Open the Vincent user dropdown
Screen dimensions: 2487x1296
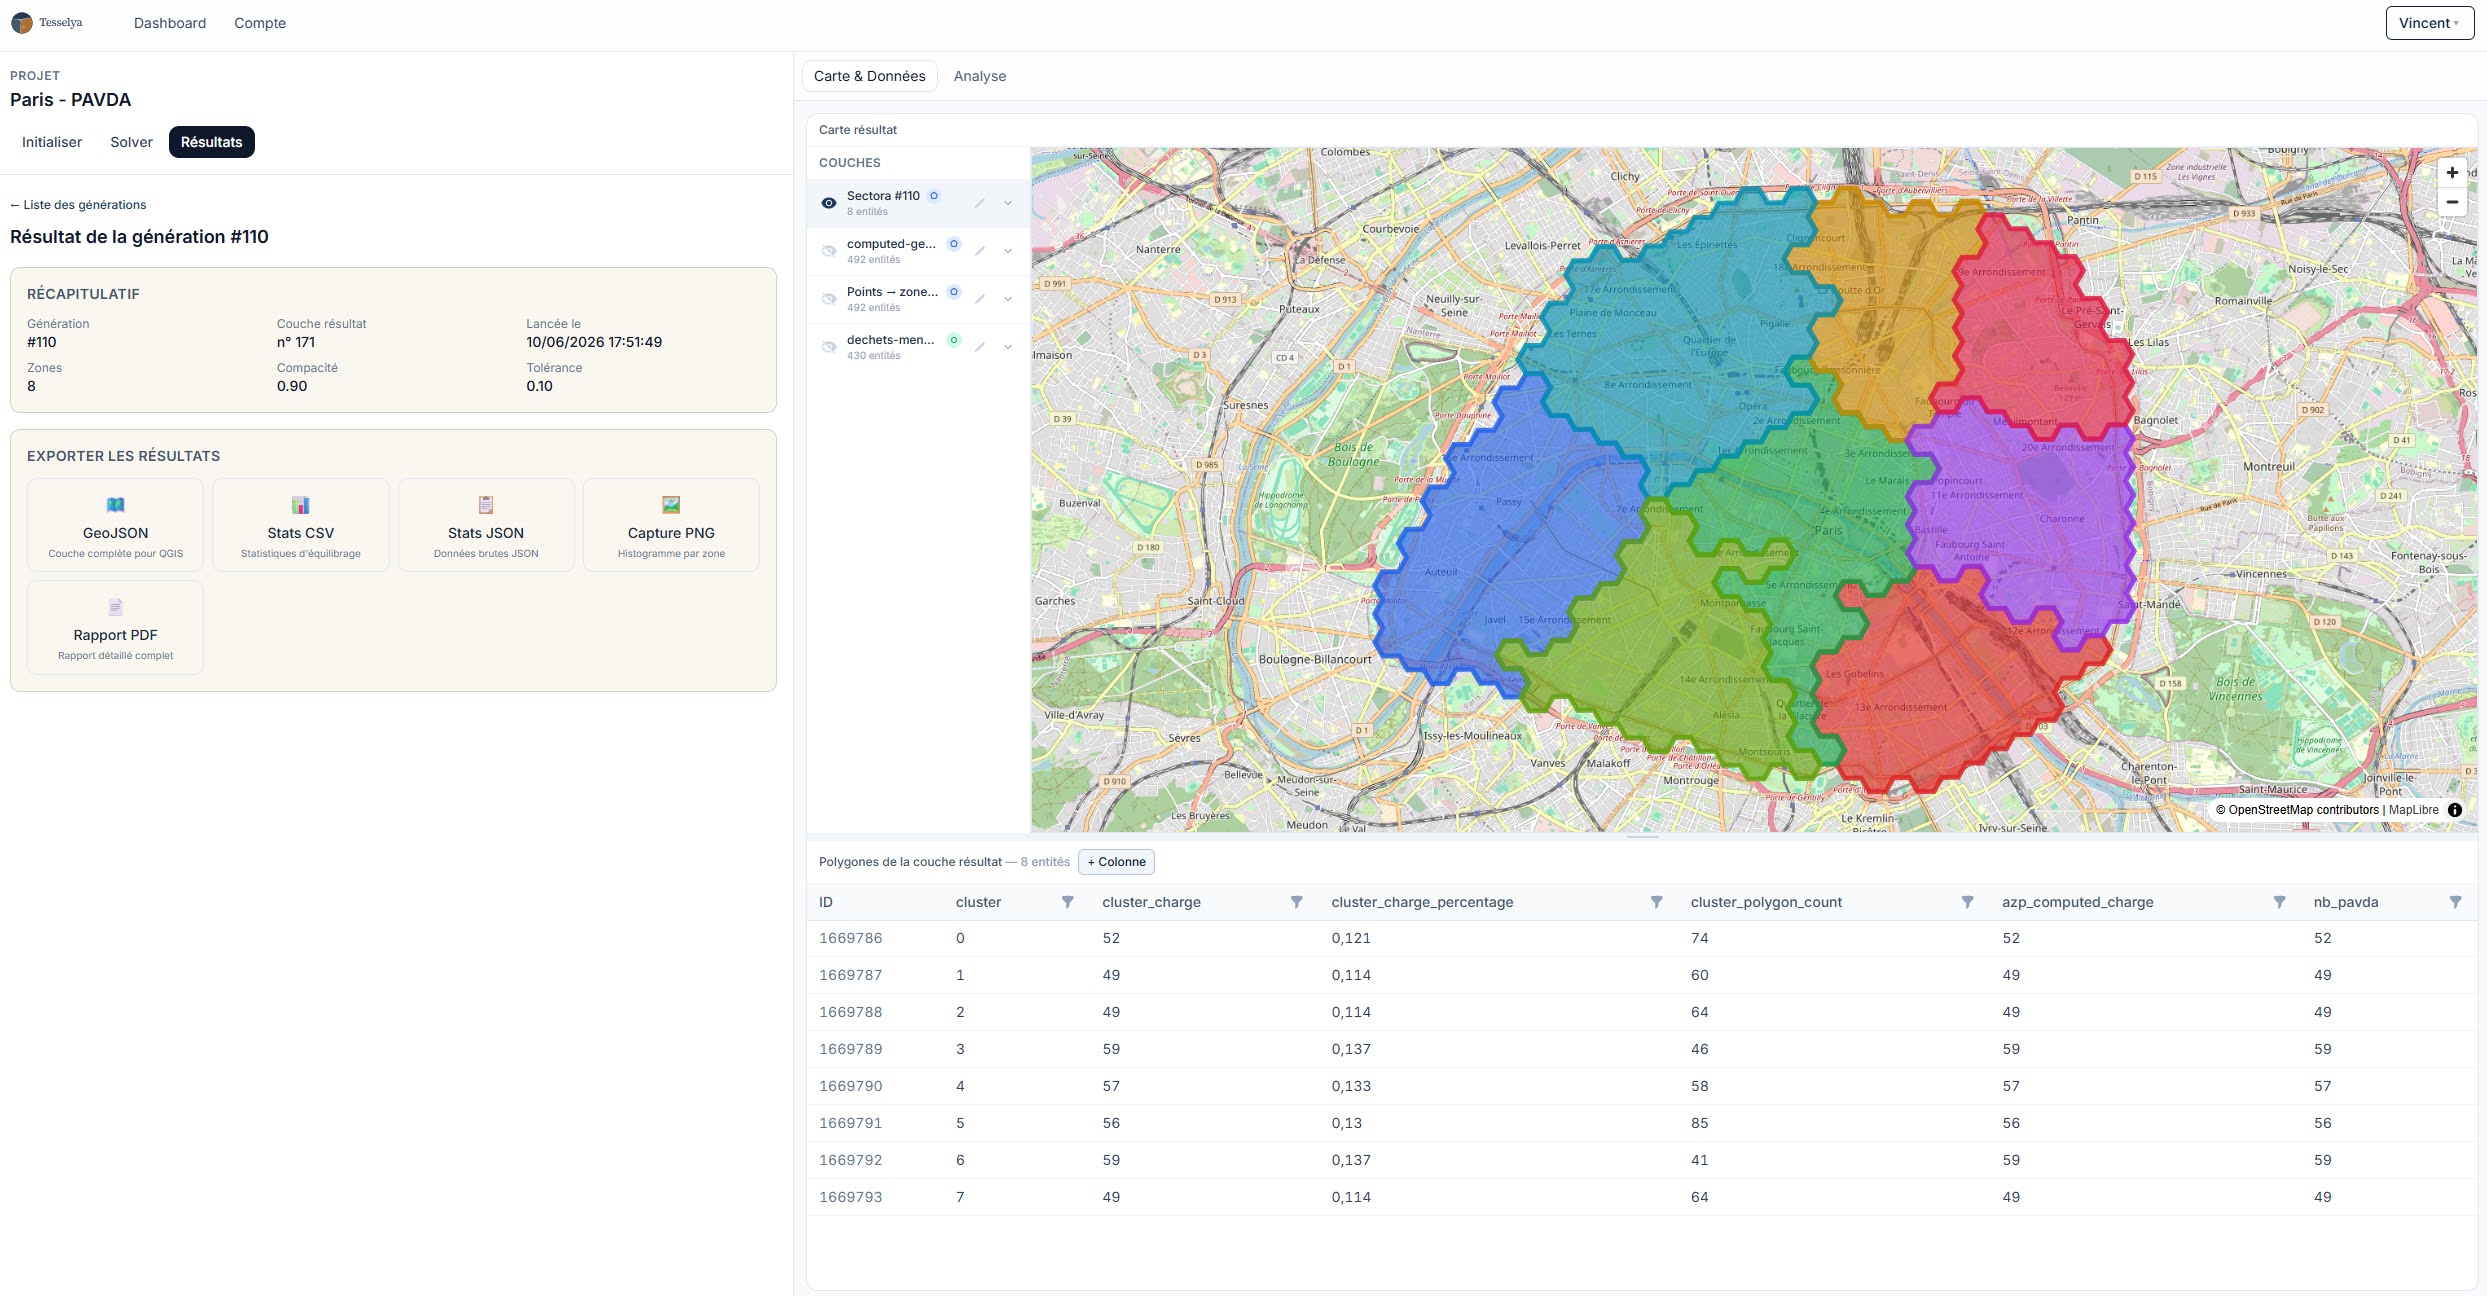[2429, 23]
